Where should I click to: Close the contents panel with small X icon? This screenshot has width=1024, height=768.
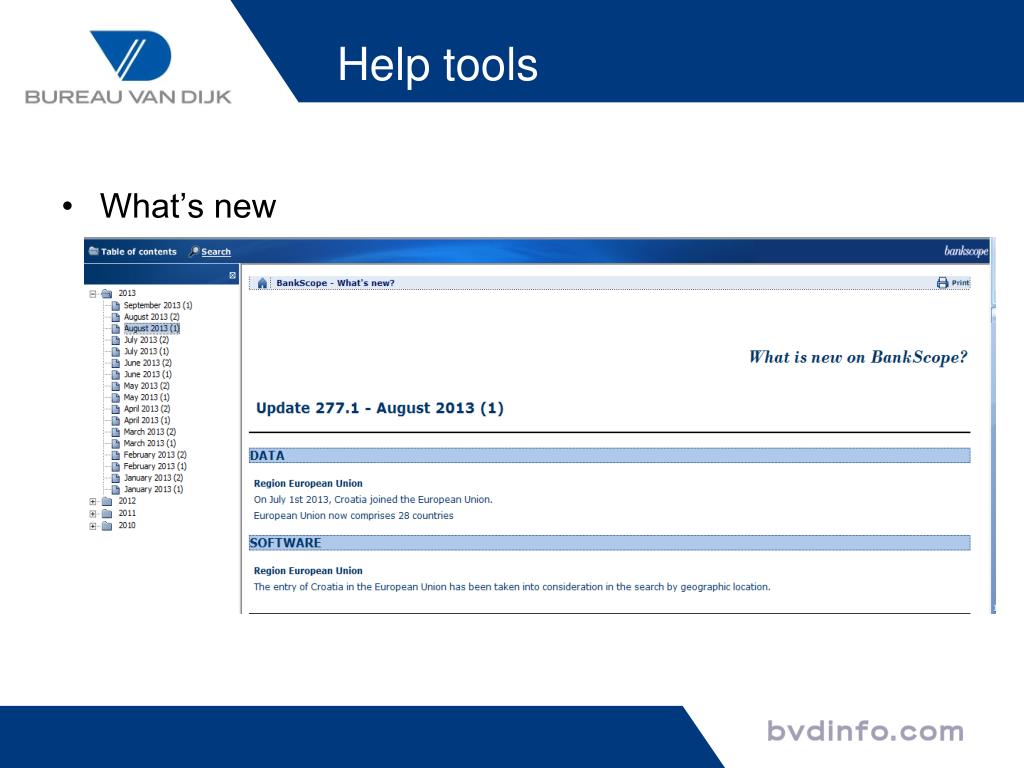[x=232, y=276]
